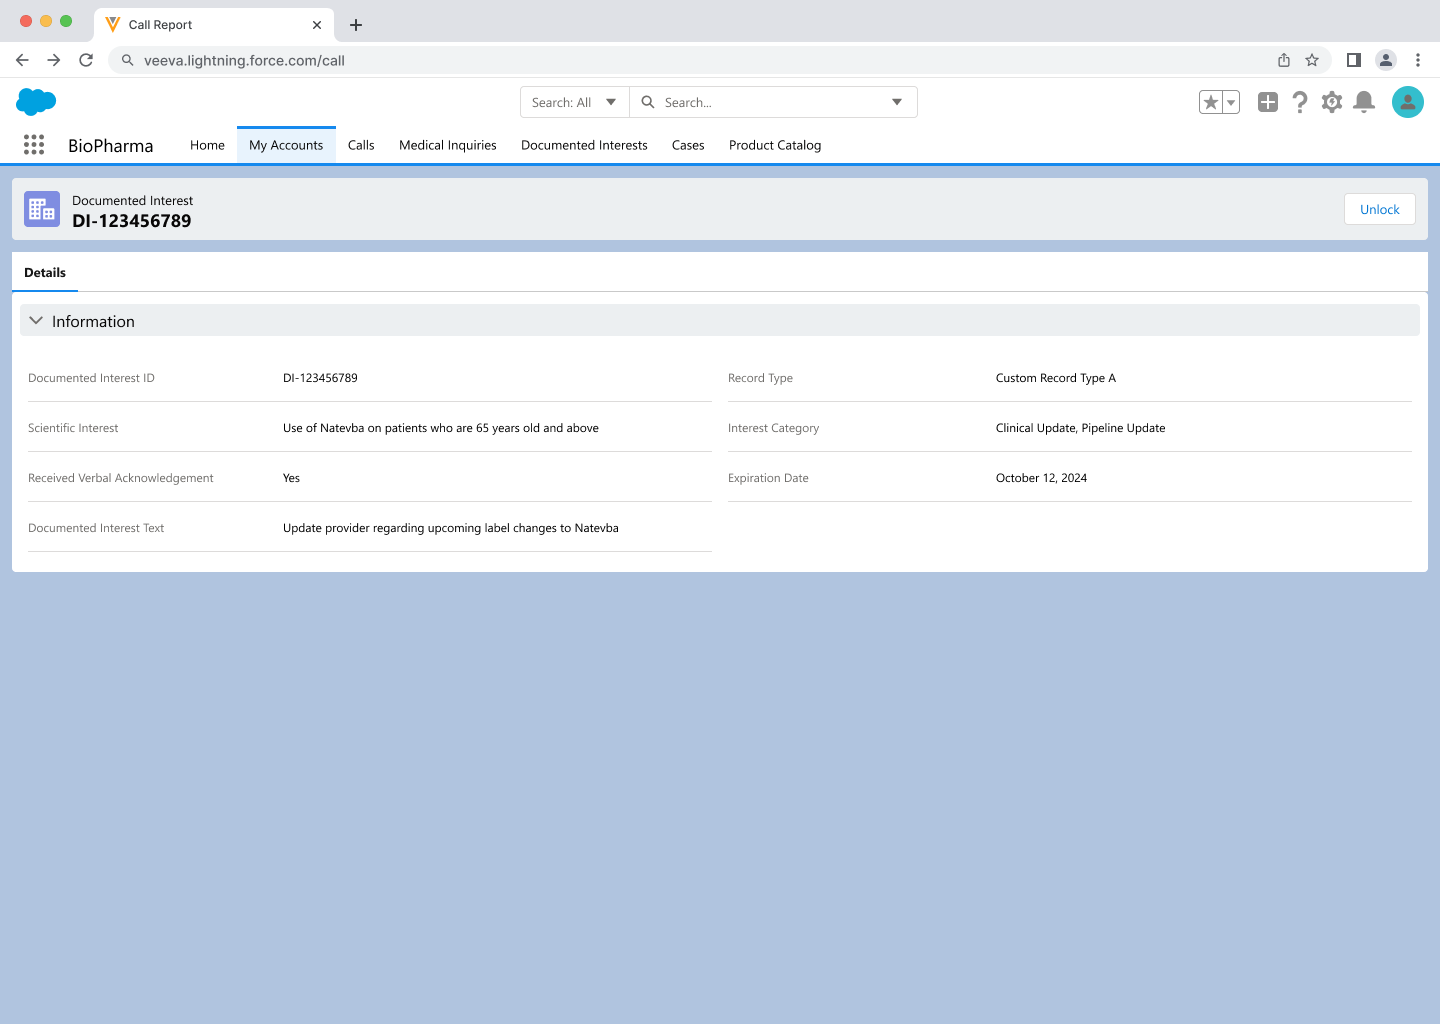Open the Medical Inquiries tab
1440x1024 pixels.
(447, 145)
